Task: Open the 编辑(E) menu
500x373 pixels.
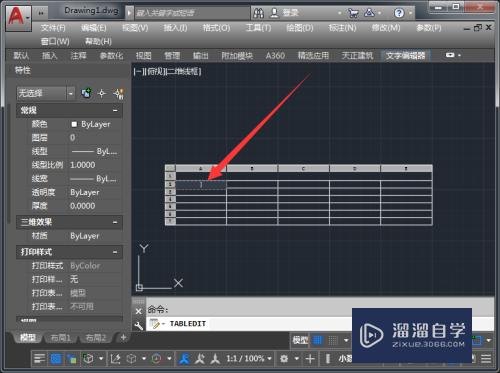Action: click(94, 28)
